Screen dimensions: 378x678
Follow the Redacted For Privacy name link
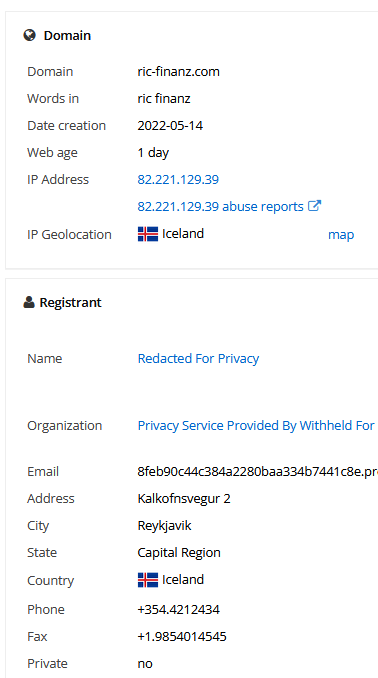(x=198, y=358)
